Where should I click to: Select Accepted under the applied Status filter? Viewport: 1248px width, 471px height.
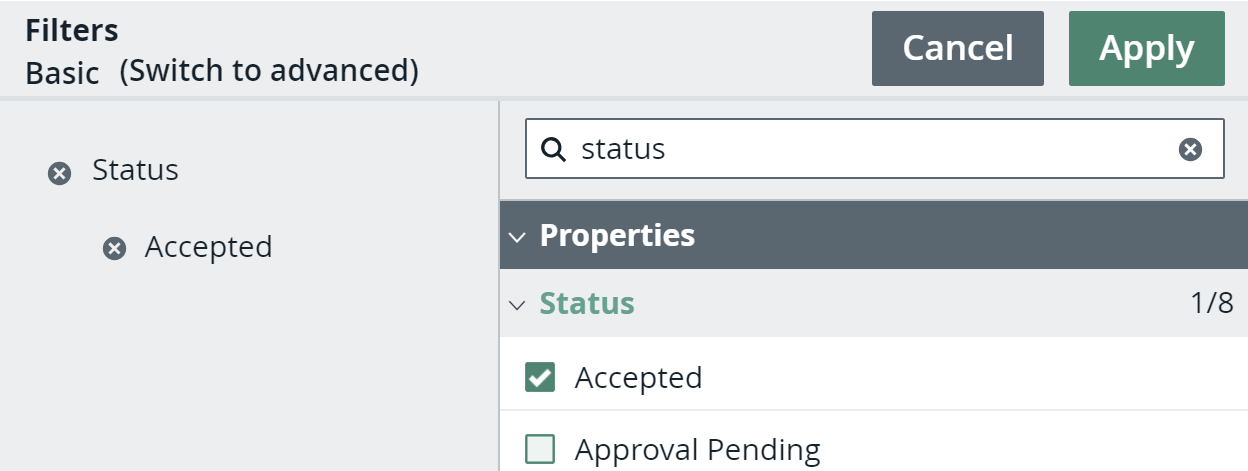(x=208, y=247)
